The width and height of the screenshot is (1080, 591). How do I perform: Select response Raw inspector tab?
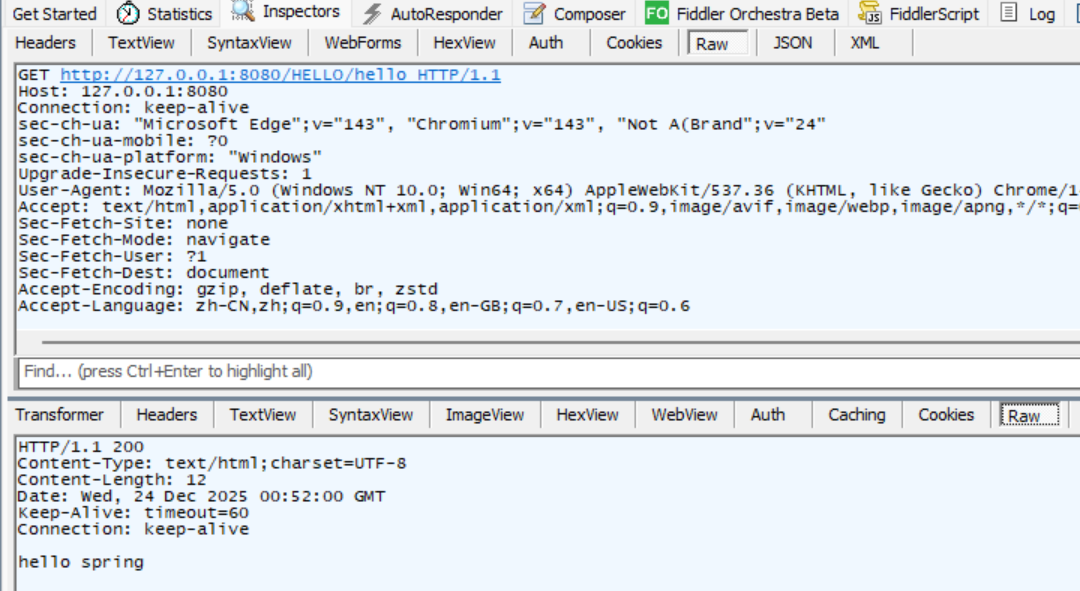(1030, 415)
